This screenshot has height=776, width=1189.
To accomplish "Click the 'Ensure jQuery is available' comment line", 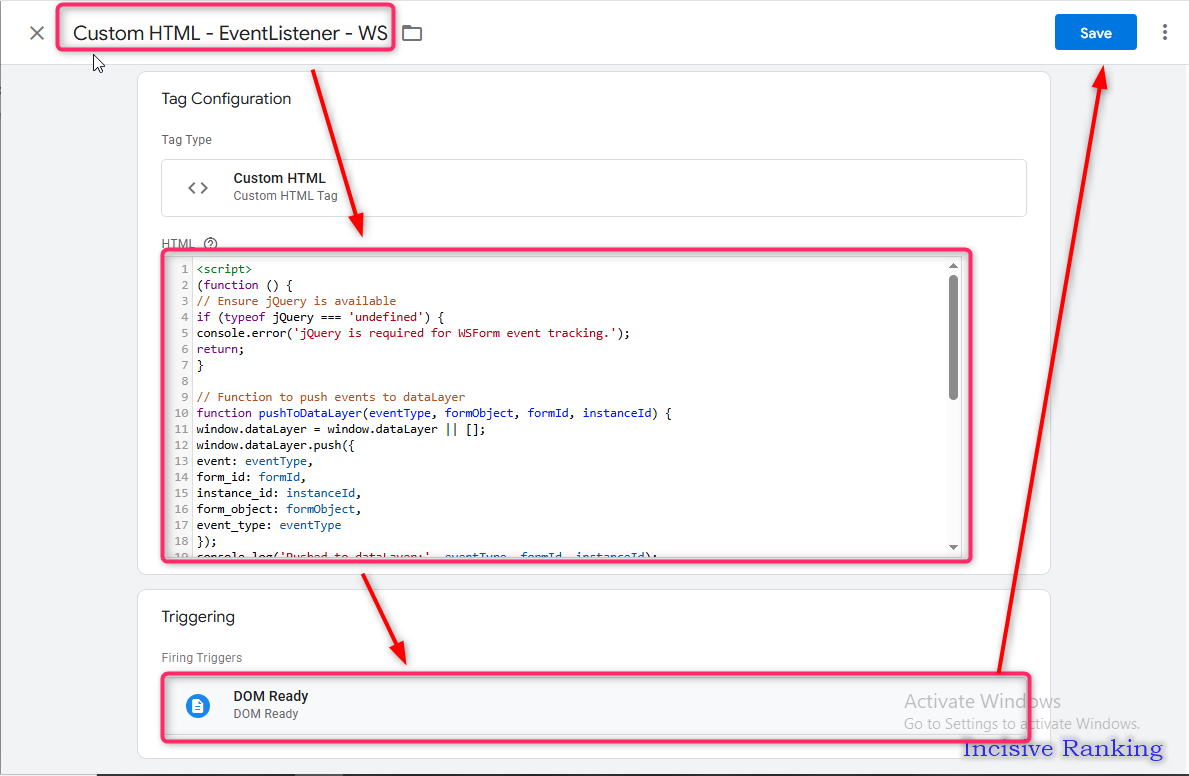I will pyautogui.click(x=296, y=301).
